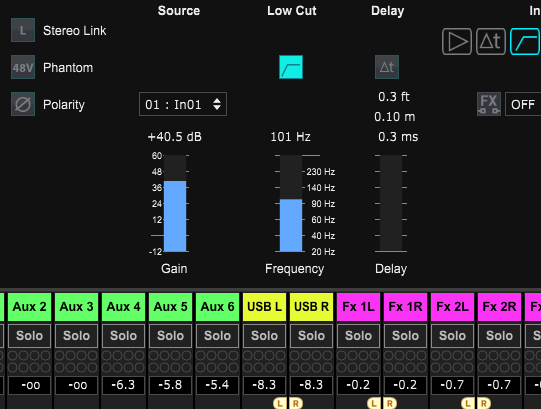Adjust the Gain slider bar
The image size is (541, 409).
(175, 203)
